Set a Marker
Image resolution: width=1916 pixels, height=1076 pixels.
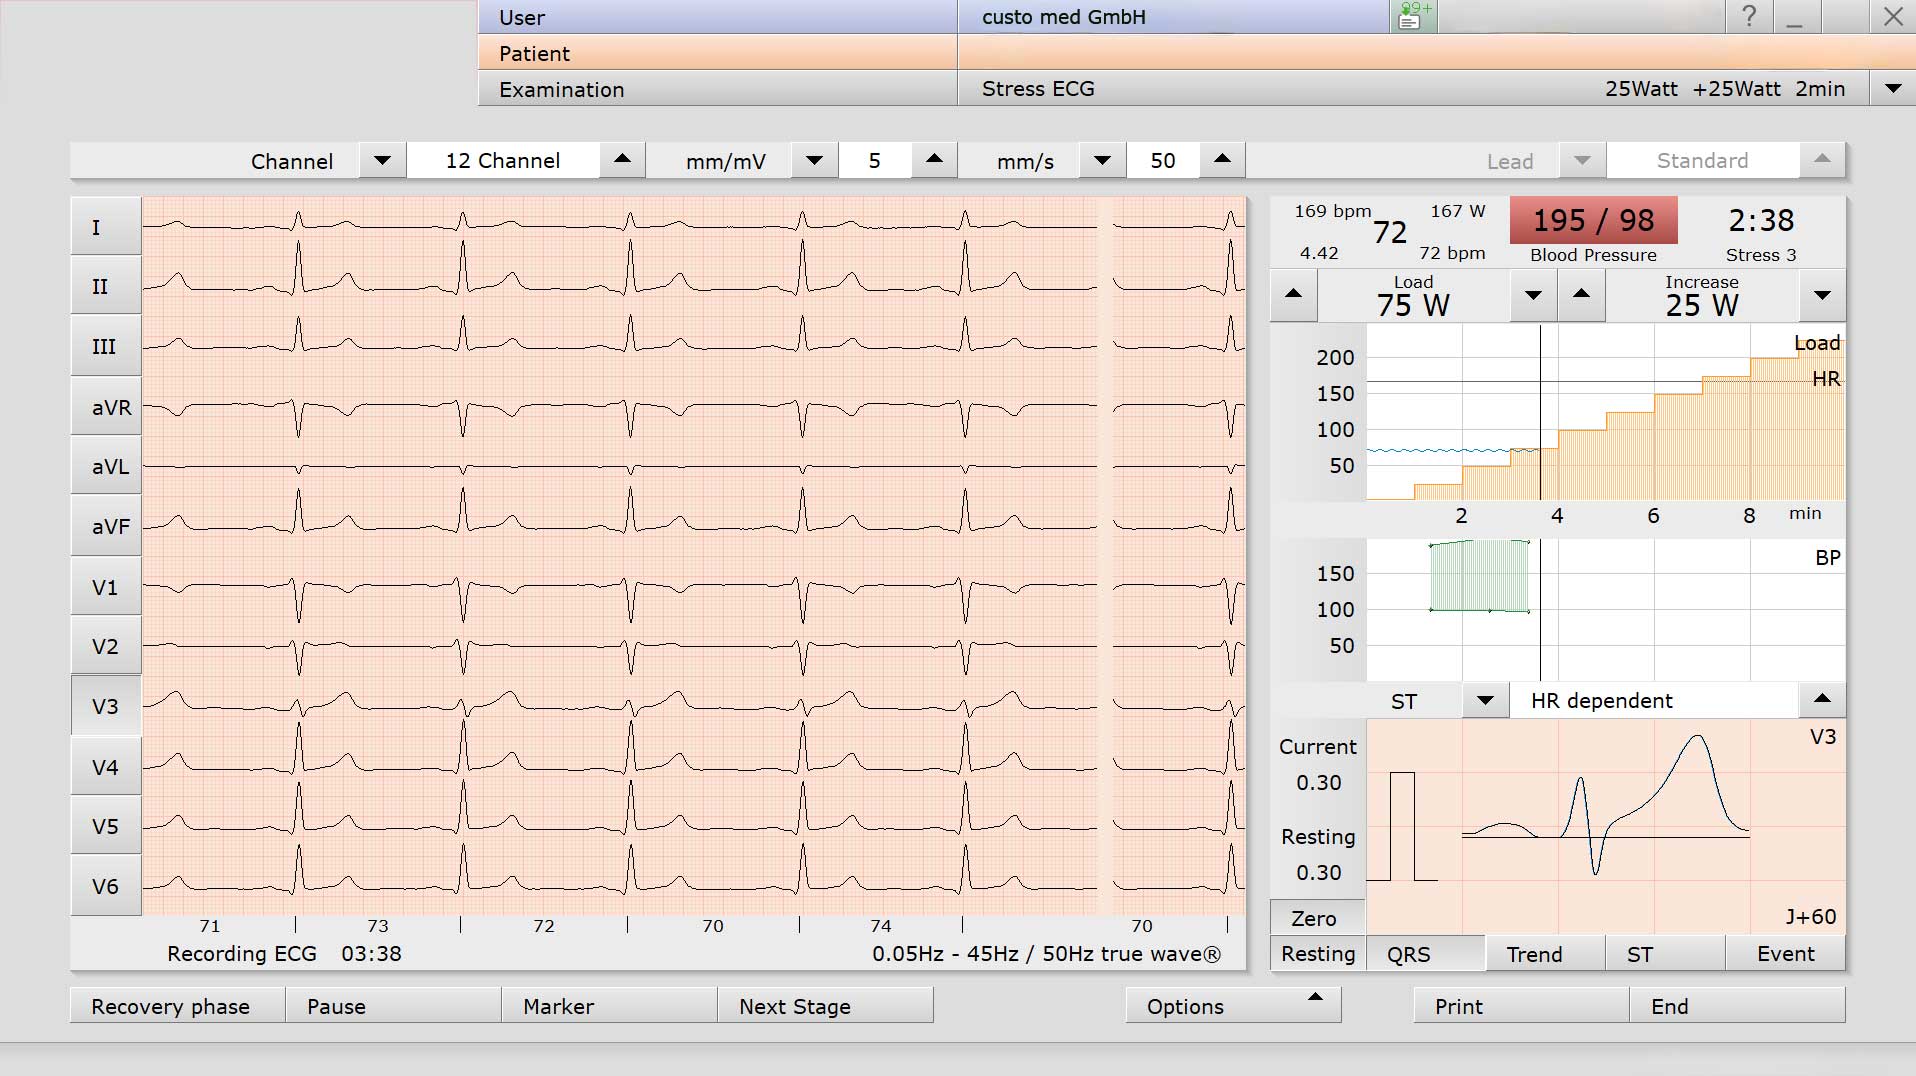pyautogui.click(x=609, y=1006)
